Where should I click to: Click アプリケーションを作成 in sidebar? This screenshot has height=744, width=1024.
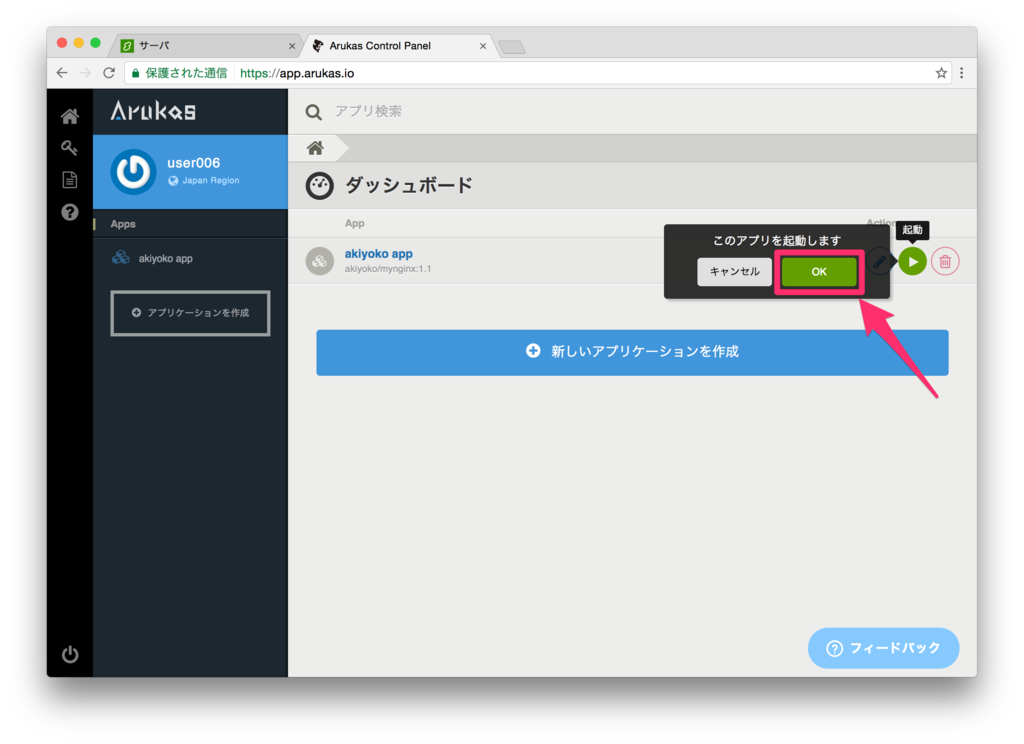point(190,313)
